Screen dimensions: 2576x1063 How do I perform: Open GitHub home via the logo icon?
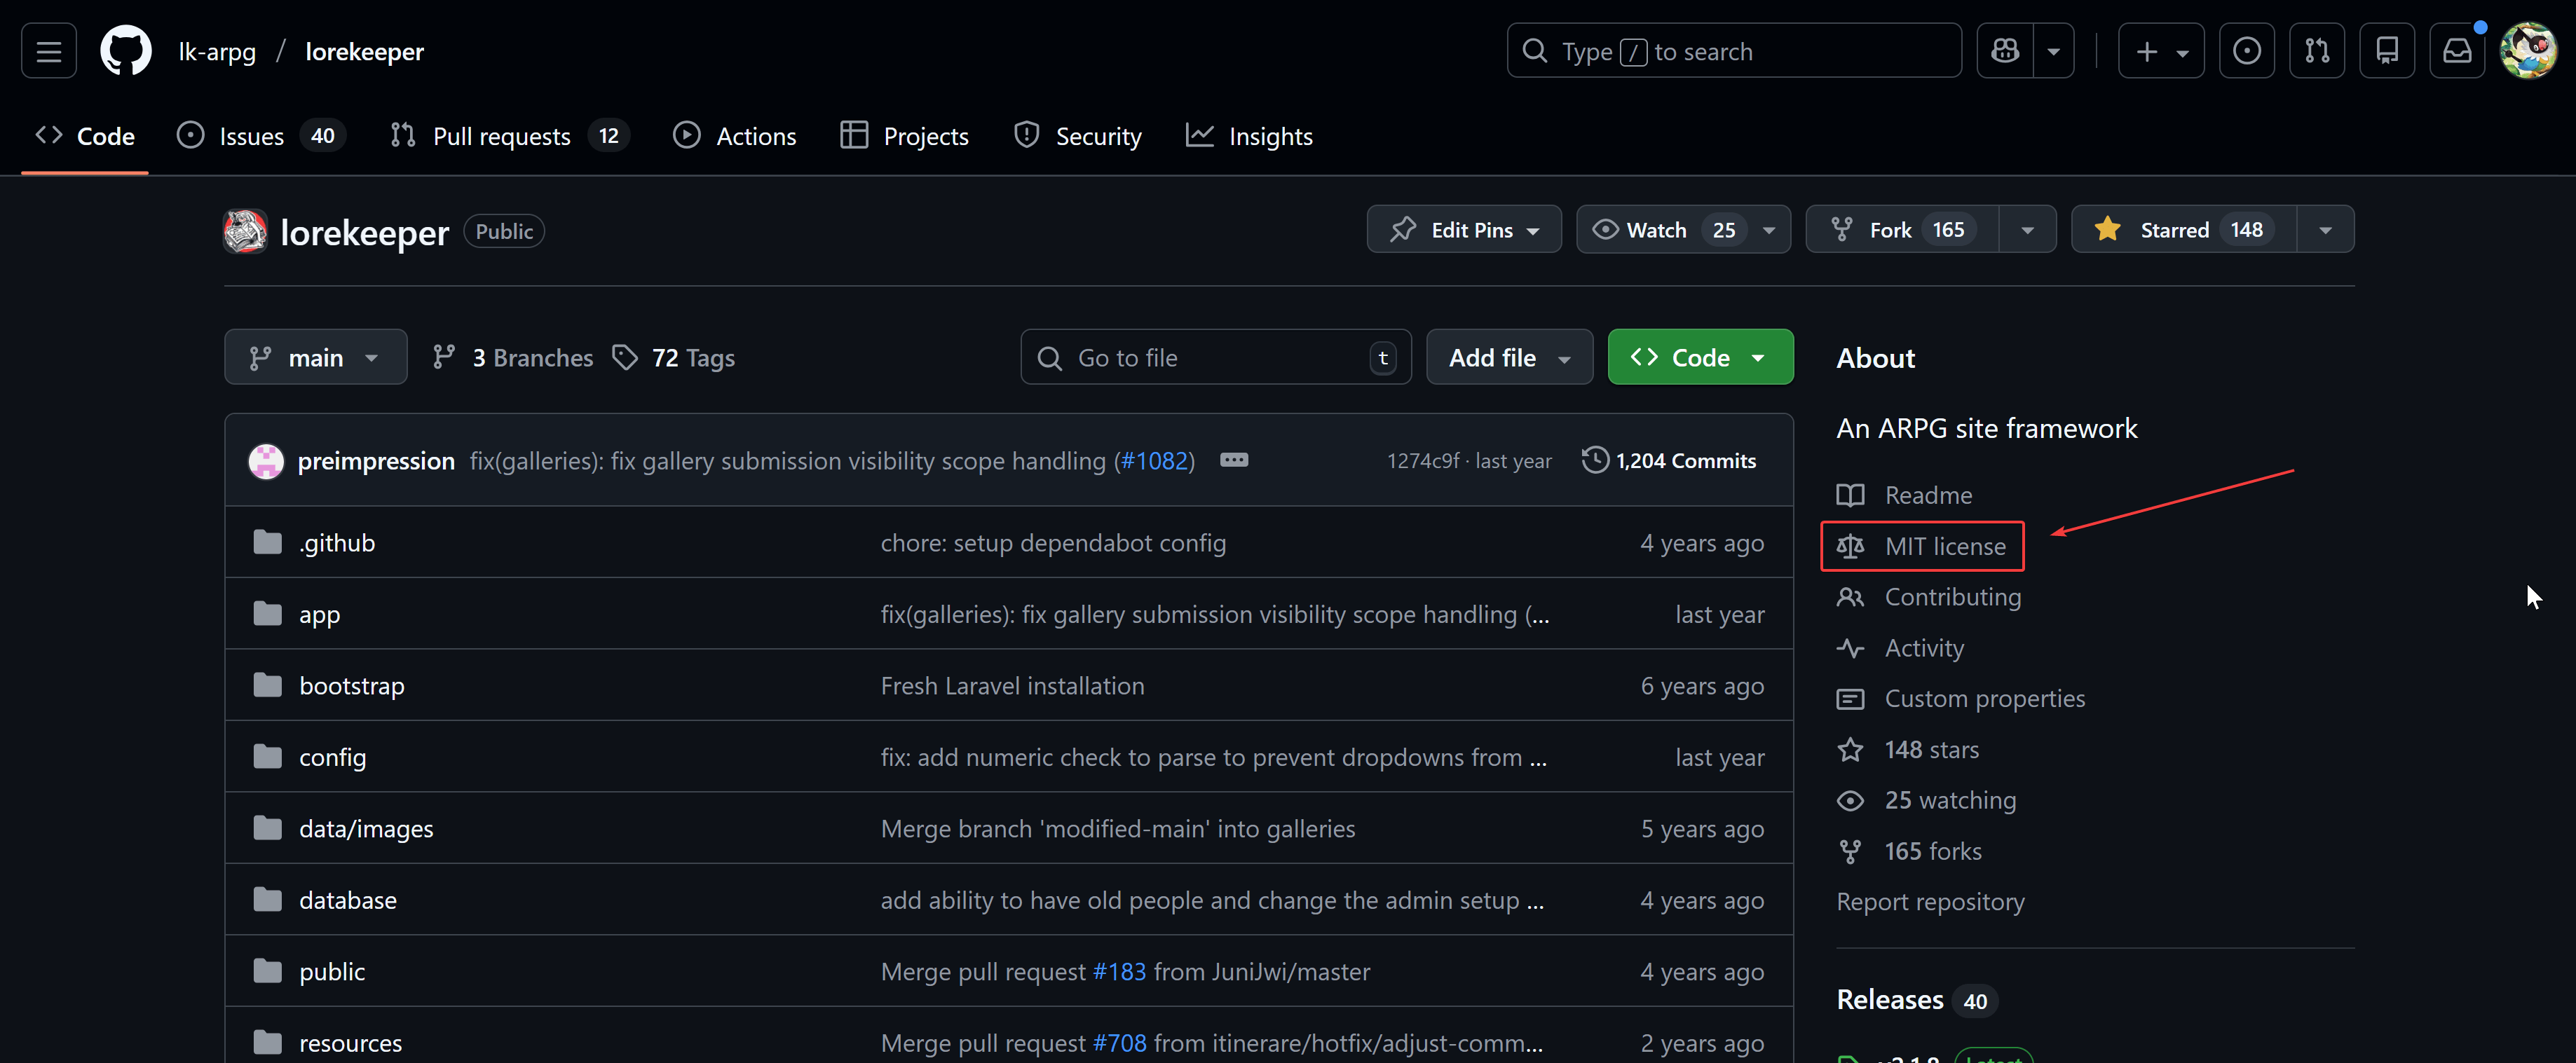click(125, 50)
